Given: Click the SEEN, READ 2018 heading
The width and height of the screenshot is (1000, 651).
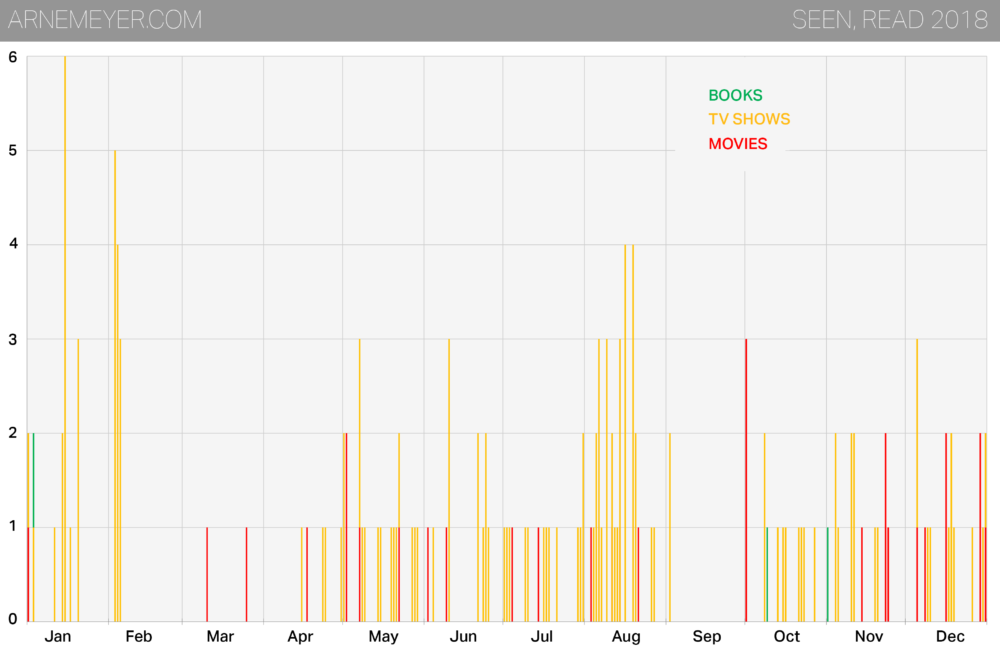Looking at the screenshot, I should 890,20.
